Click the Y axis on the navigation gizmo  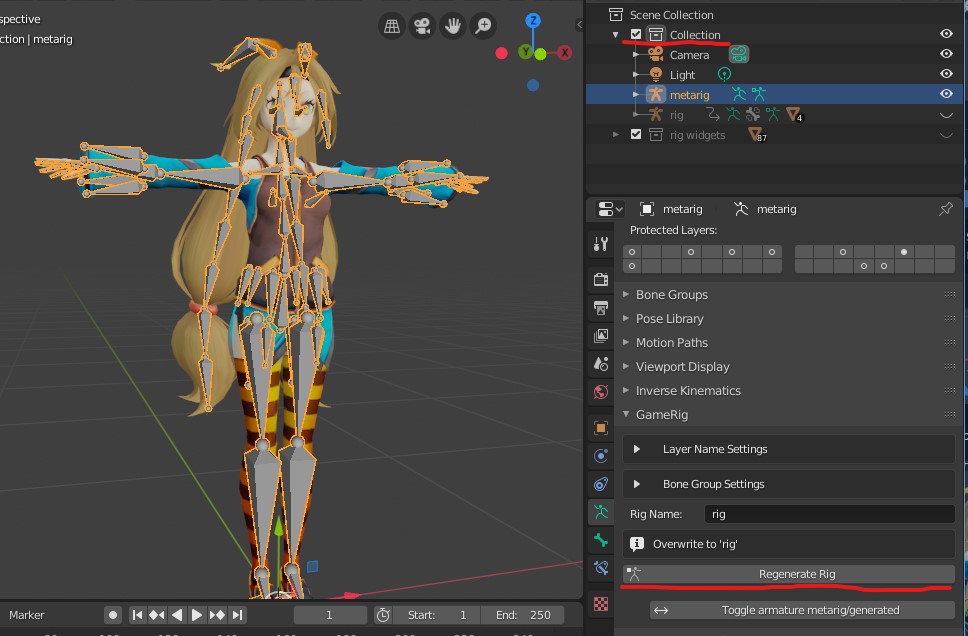[x=525, y=52]
